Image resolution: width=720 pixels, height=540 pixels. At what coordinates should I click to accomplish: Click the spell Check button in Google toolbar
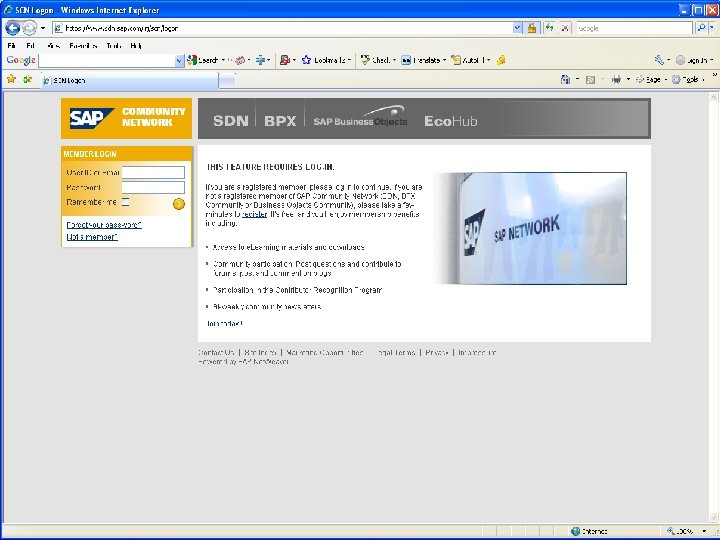coord(375,60)
